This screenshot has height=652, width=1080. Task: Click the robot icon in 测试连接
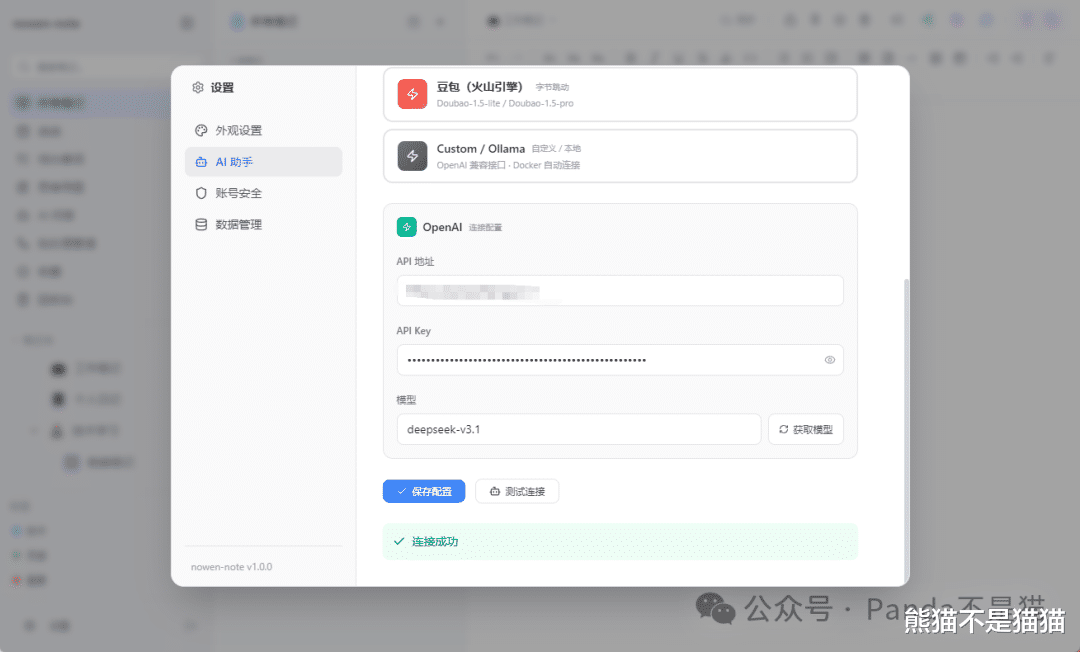click(x=495, y=491)
